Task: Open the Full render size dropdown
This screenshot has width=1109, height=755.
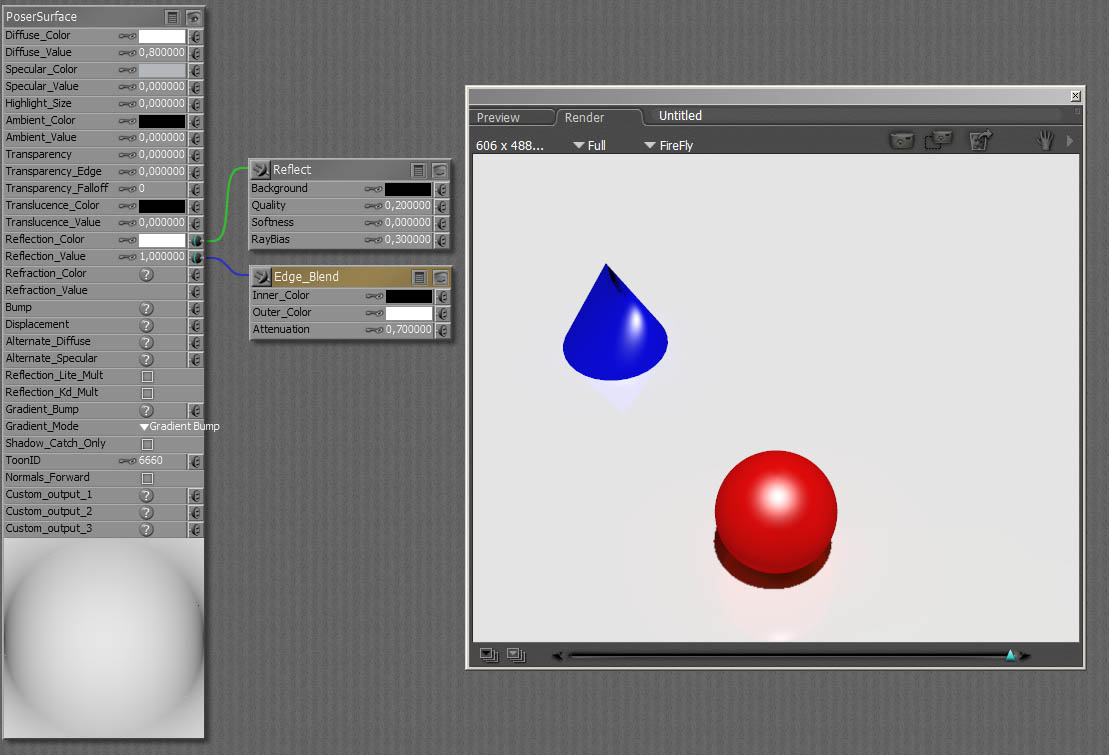Action: click(589, 145)
